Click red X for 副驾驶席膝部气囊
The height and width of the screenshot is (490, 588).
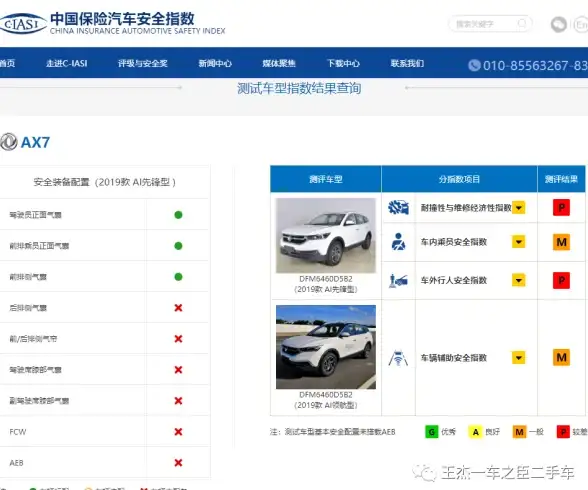(x=178, y=401)
